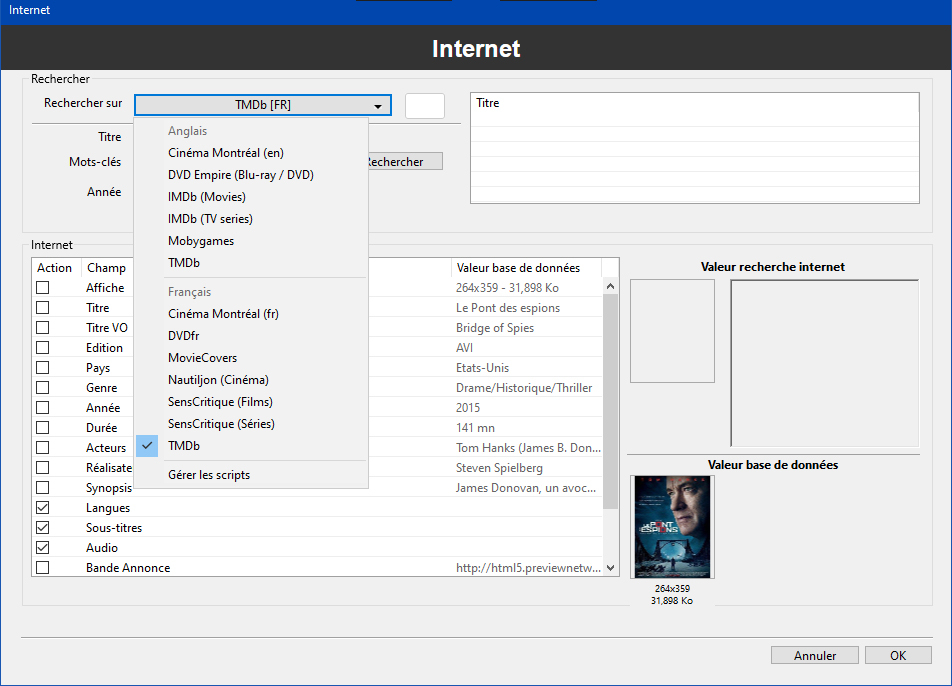Pick IMDb (TV series) from the menu
Screen dimensions: 952x686
coord(210,219)
